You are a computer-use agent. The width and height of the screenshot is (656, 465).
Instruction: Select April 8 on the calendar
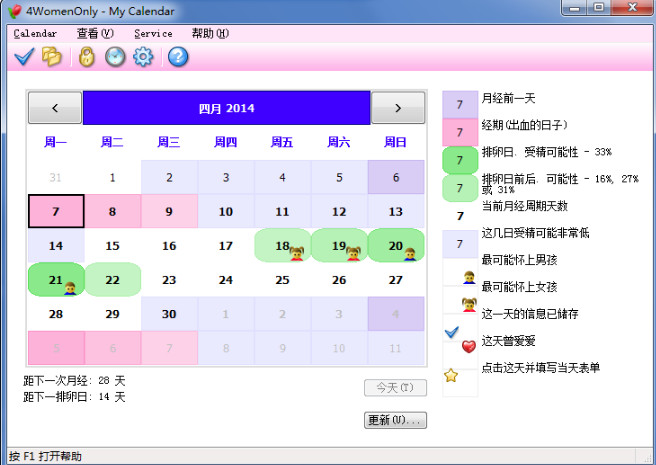[113, 211]
